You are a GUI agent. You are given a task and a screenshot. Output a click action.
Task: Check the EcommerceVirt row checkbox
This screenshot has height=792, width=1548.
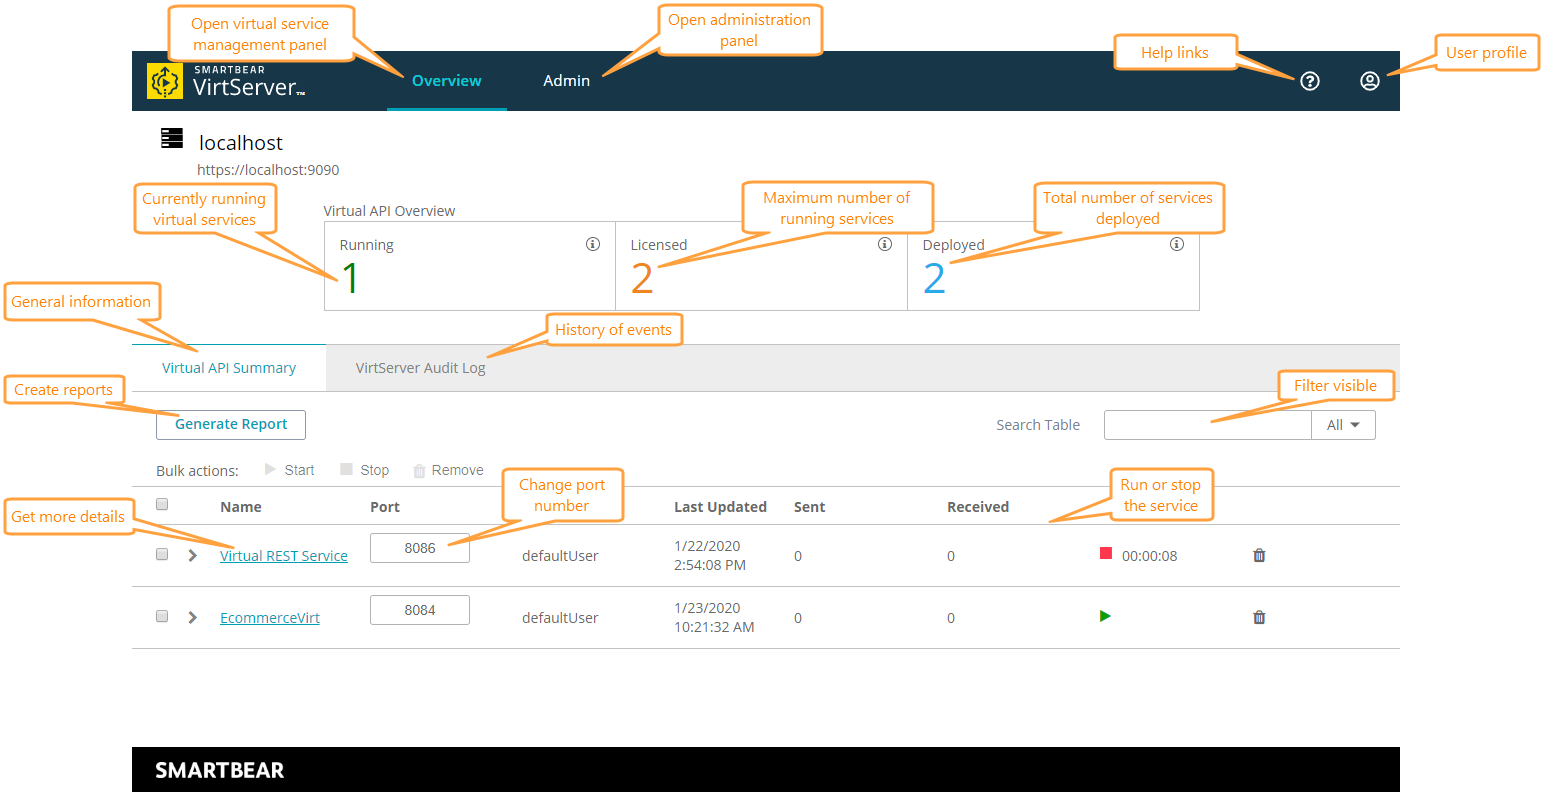(162, 616)
